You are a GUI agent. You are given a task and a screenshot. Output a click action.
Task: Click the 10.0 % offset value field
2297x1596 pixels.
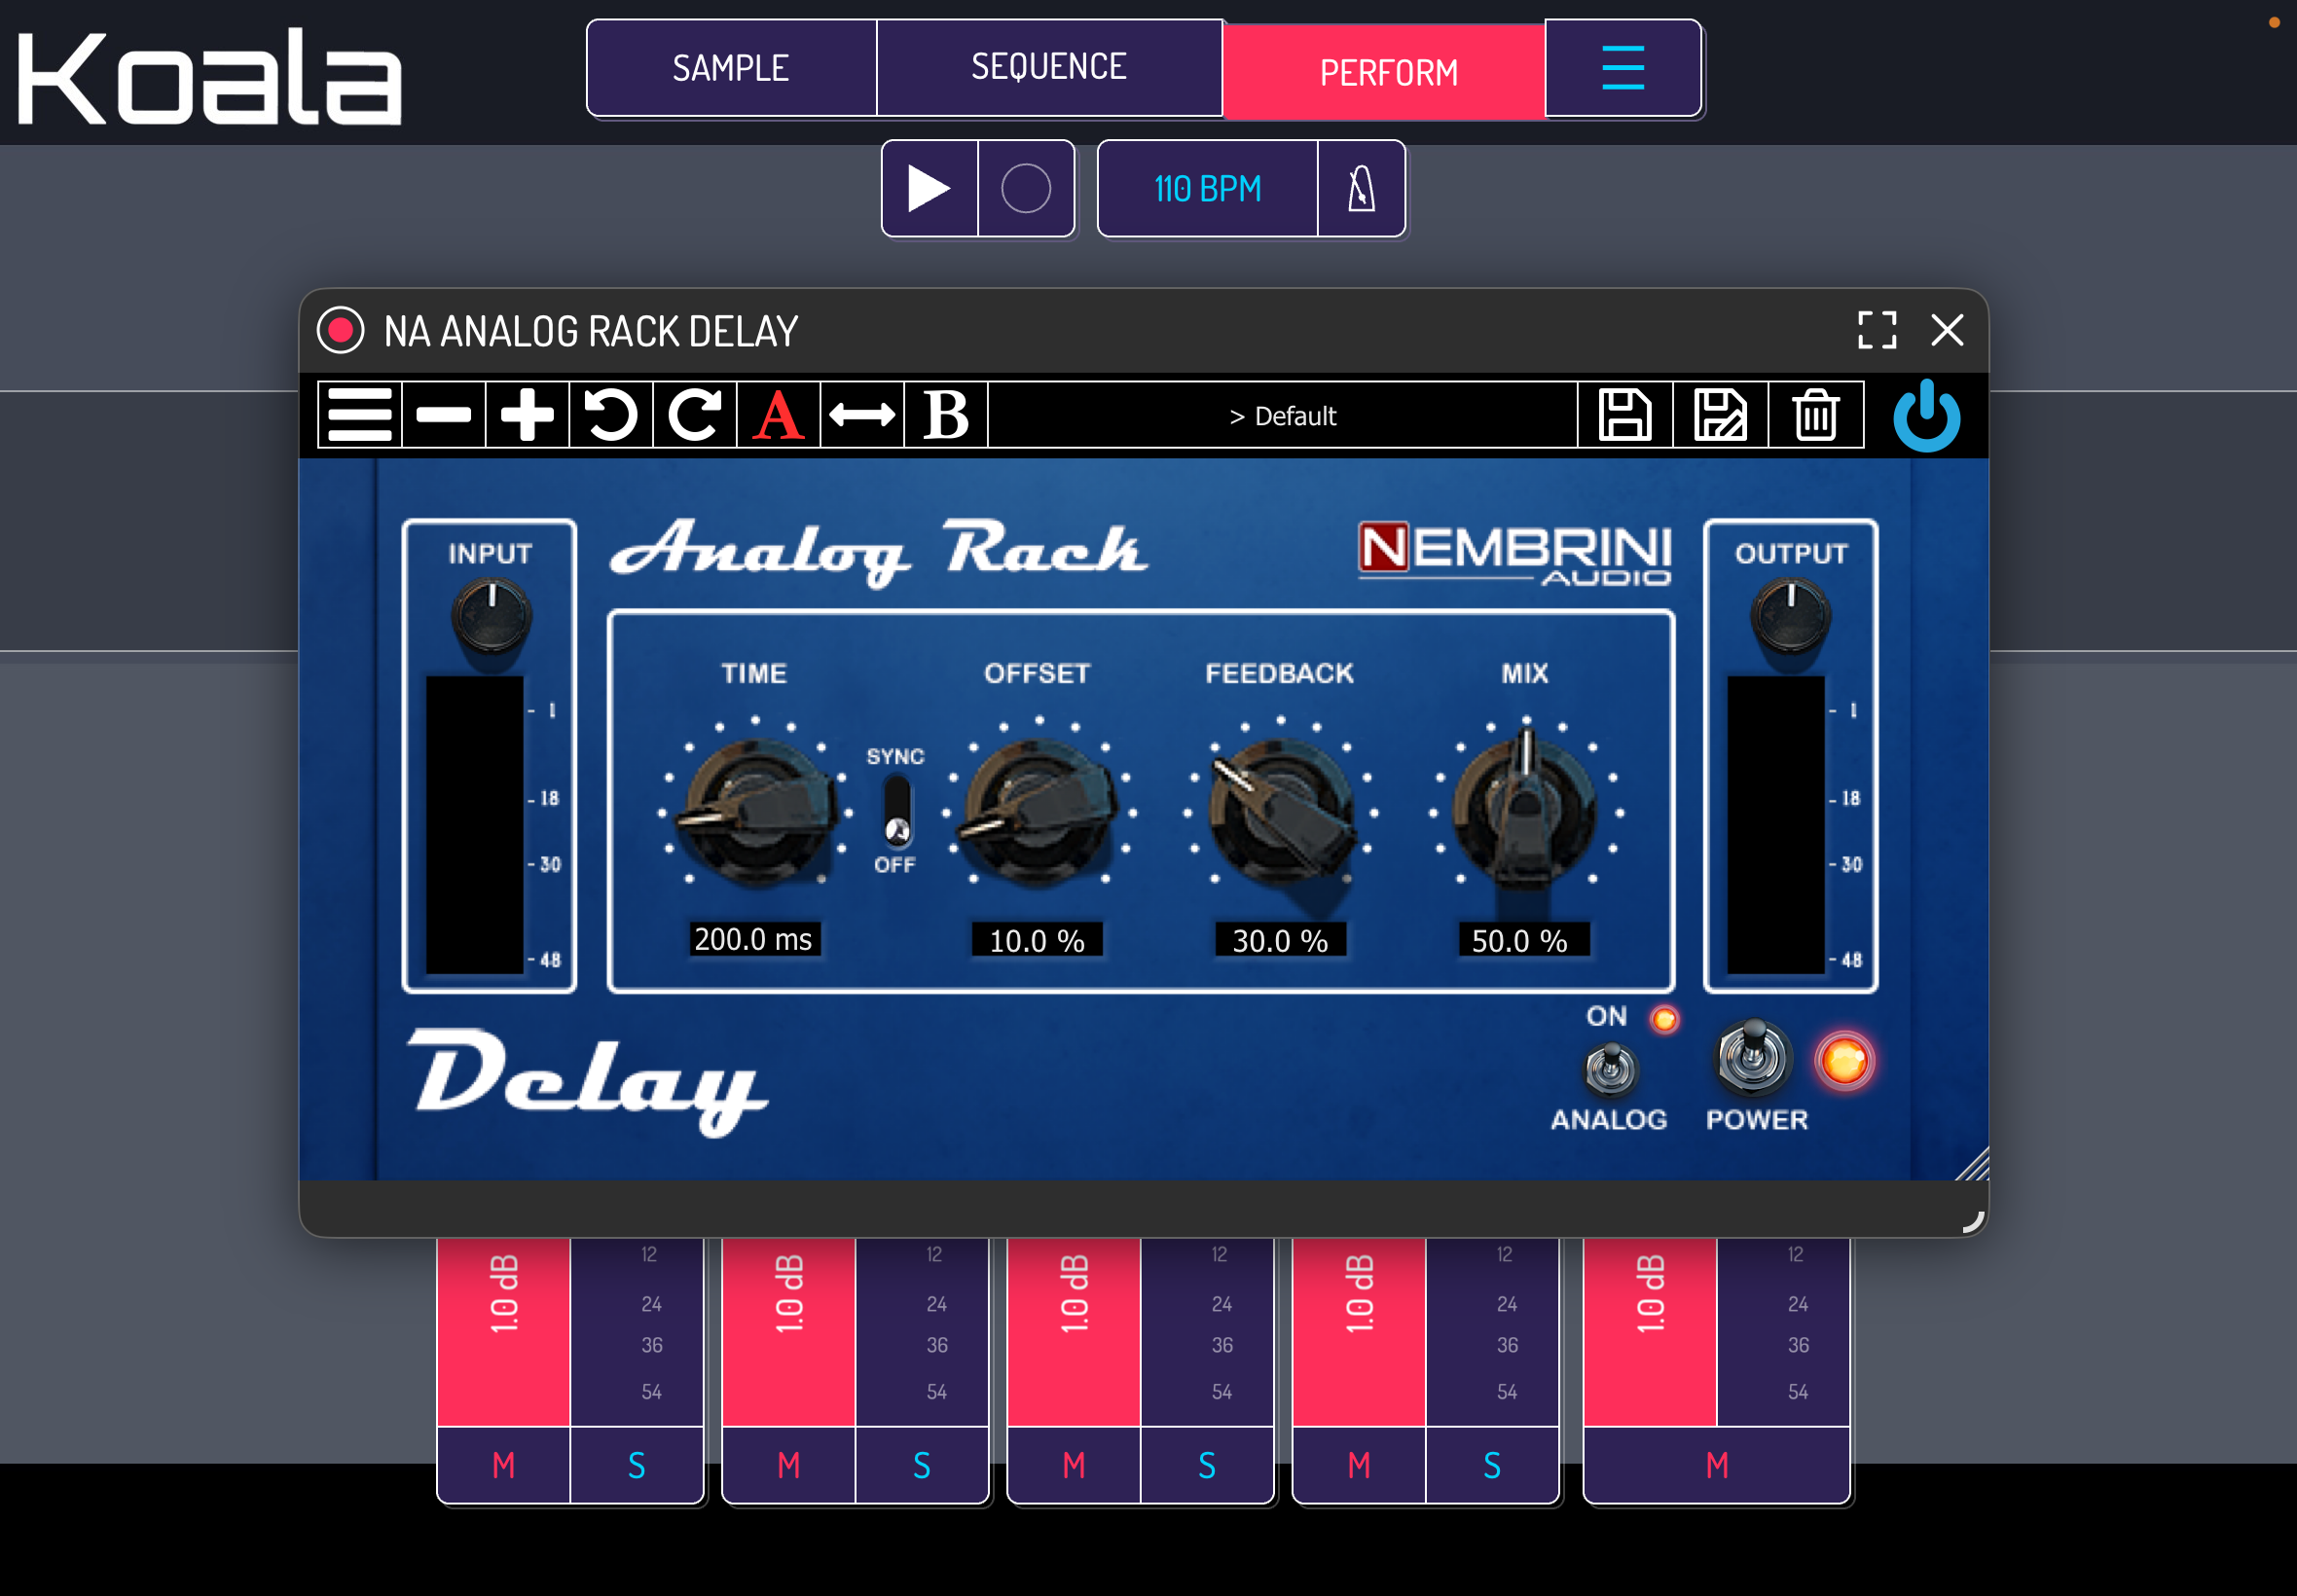pyautogui.click(x=1037, y=940)
